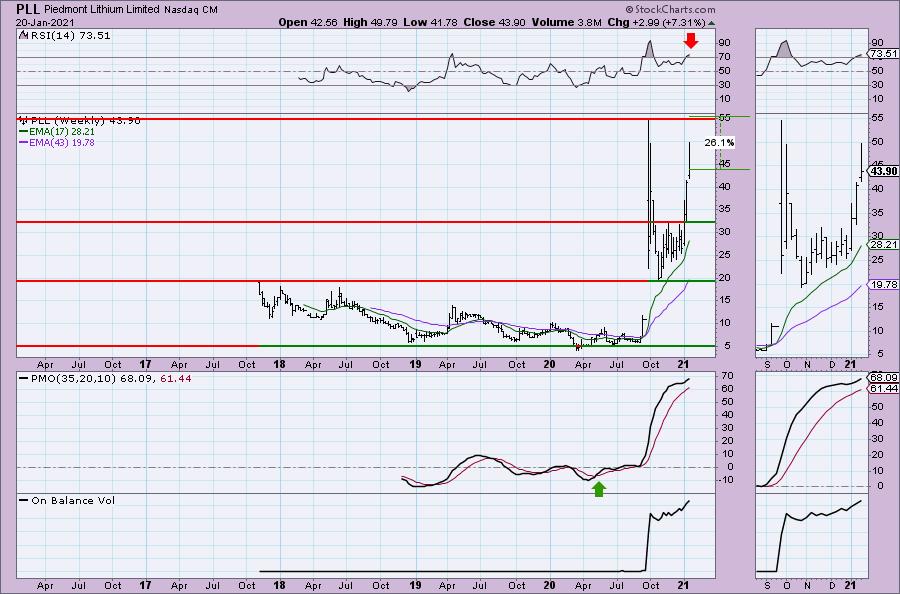Image resolution: width=900 pixels, height=594 pixels.
Task: Select the High 49.79 value
Action: 370,22
